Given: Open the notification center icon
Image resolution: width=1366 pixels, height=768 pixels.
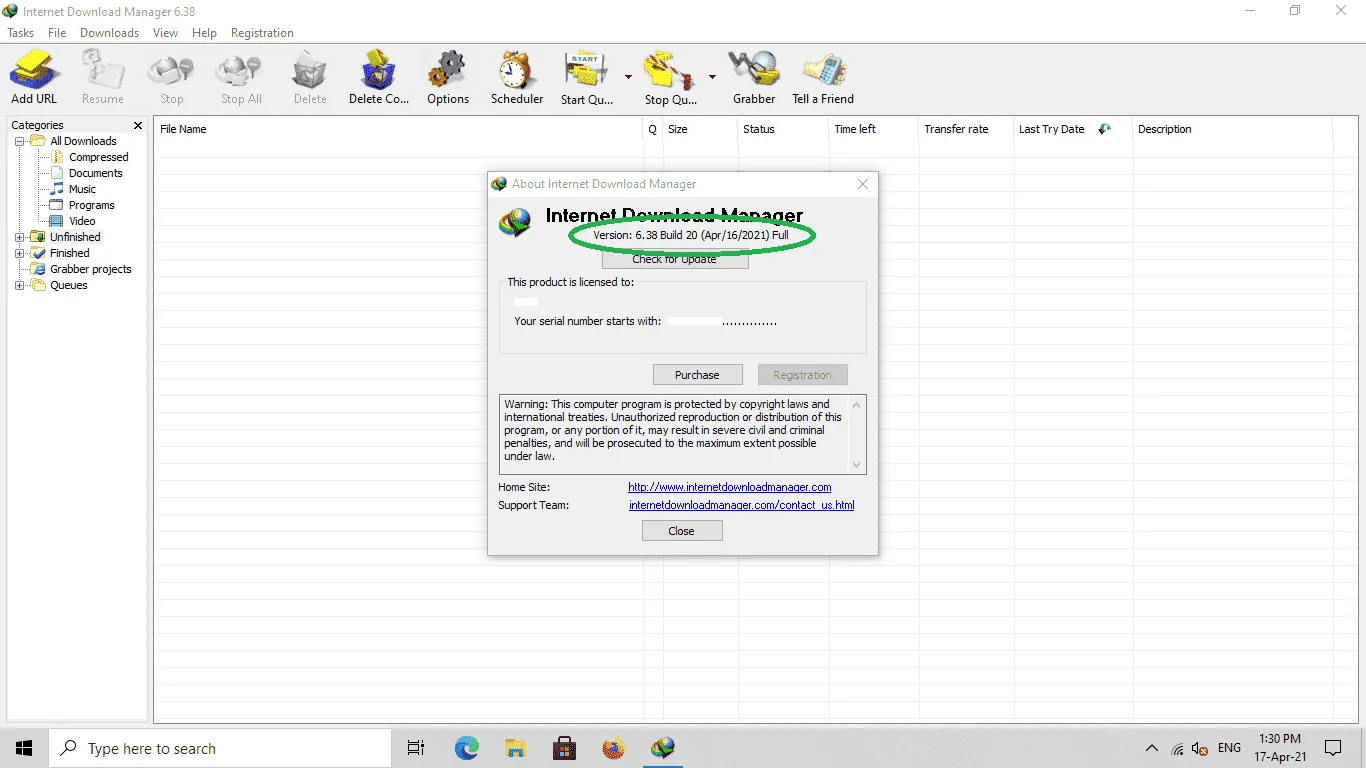Looking at the screenshot, I should coord(1333,748).
